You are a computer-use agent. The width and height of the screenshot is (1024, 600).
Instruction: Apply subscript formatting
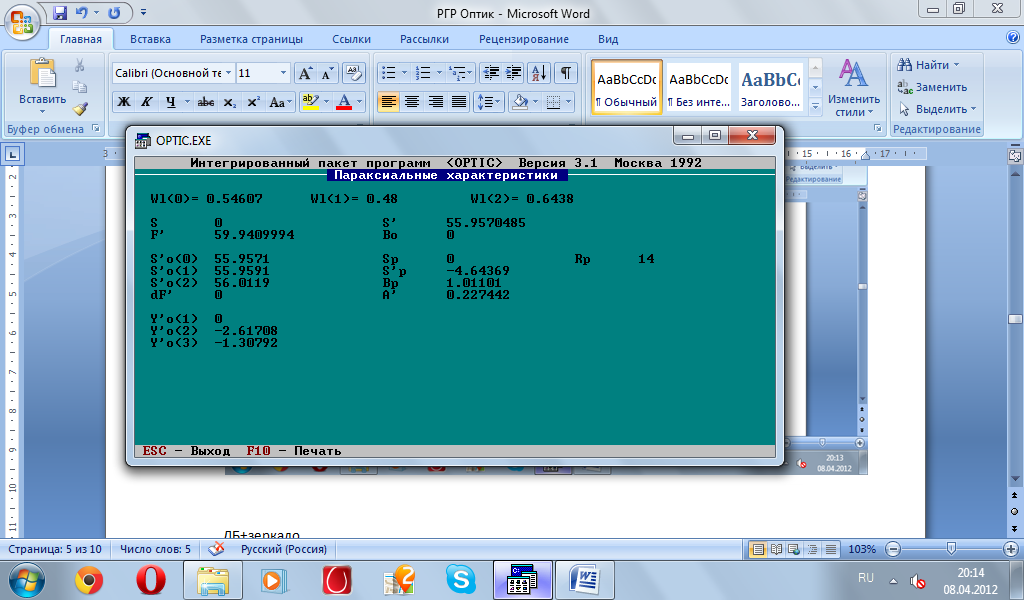pyautogui.click(x=229, y=102)
